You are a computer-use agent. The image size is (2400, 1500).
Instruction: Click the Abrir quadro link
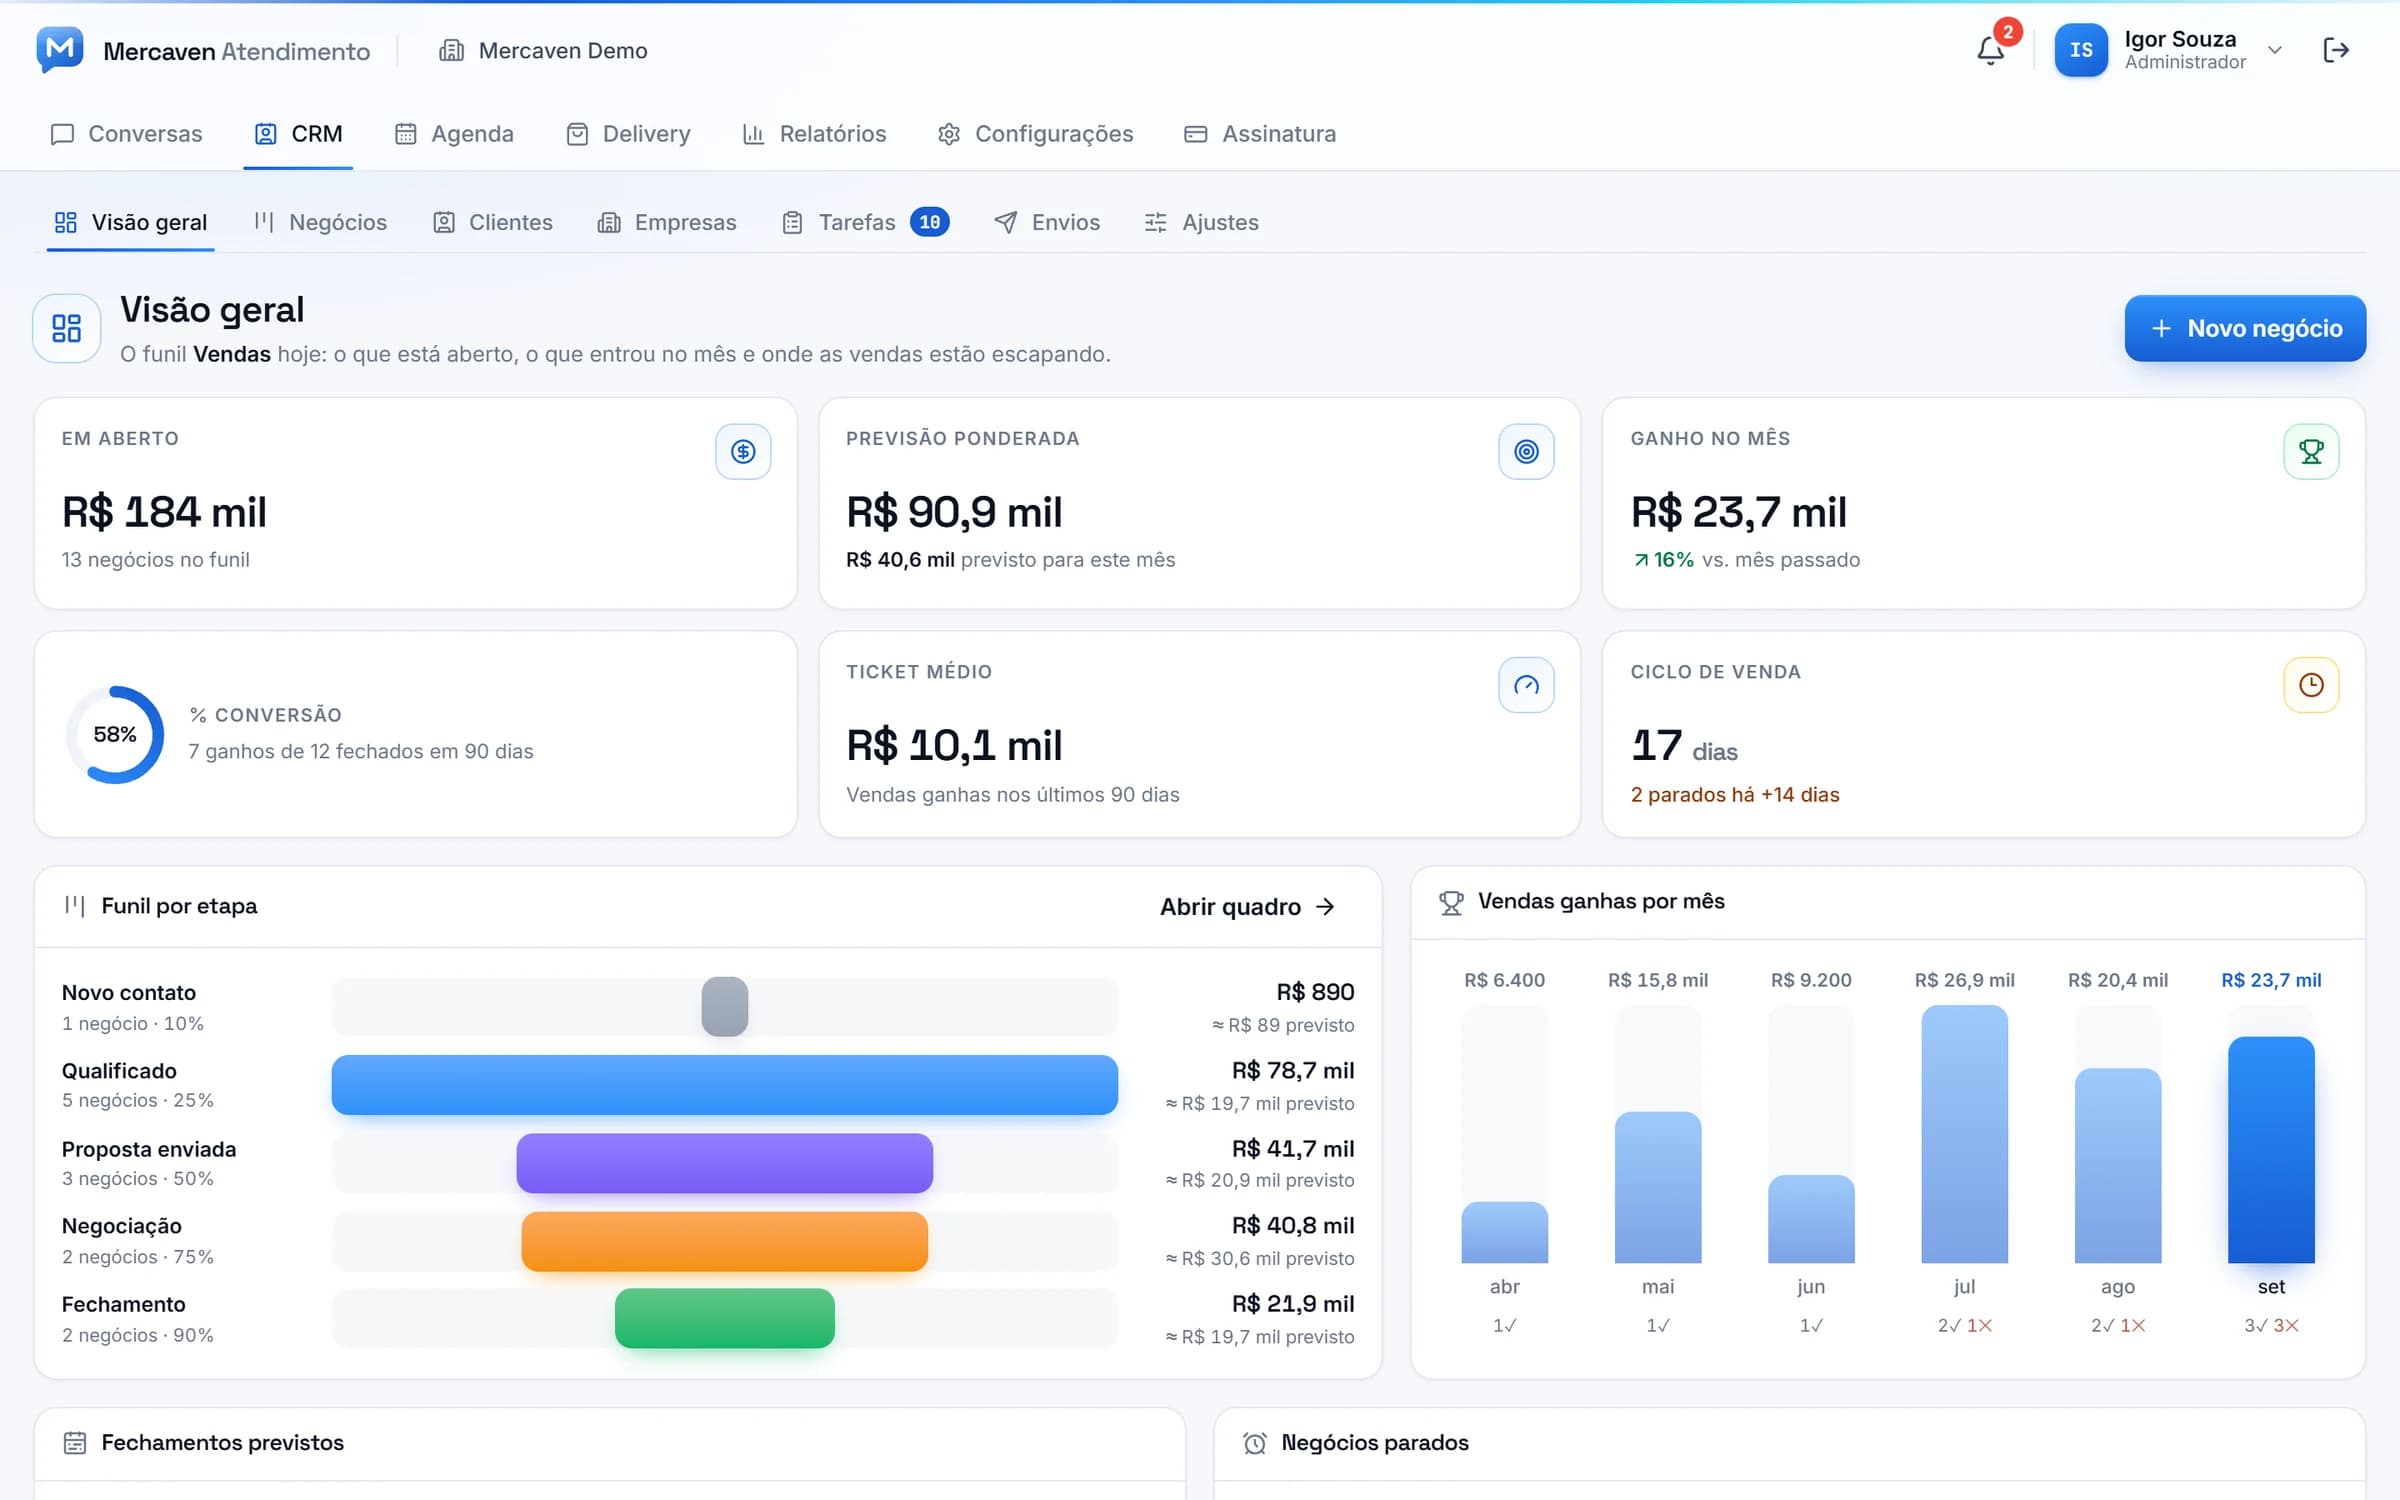(1247, 907)
